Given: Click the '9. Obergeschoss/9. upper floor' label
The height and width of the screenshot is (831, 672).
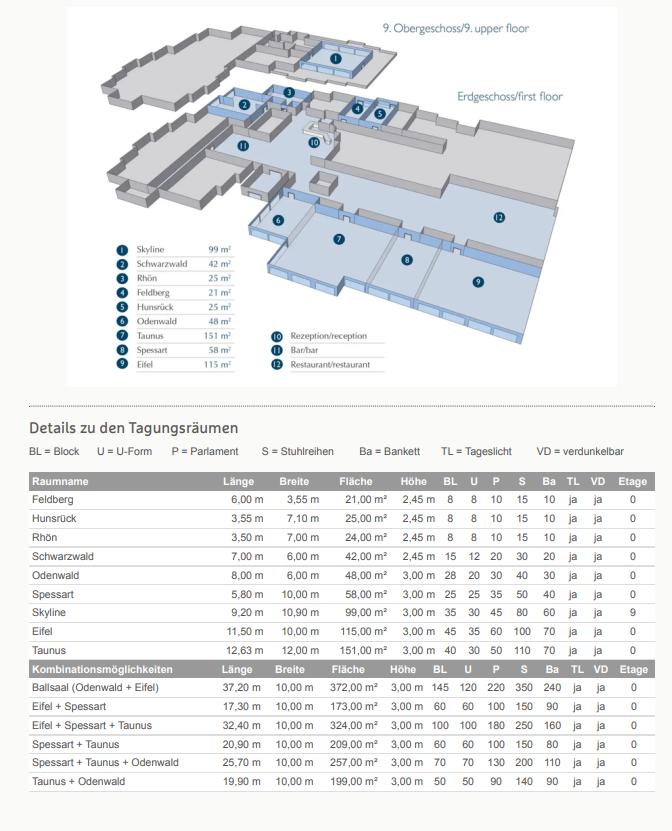Looking at the screenshot, I should (456, 29).
